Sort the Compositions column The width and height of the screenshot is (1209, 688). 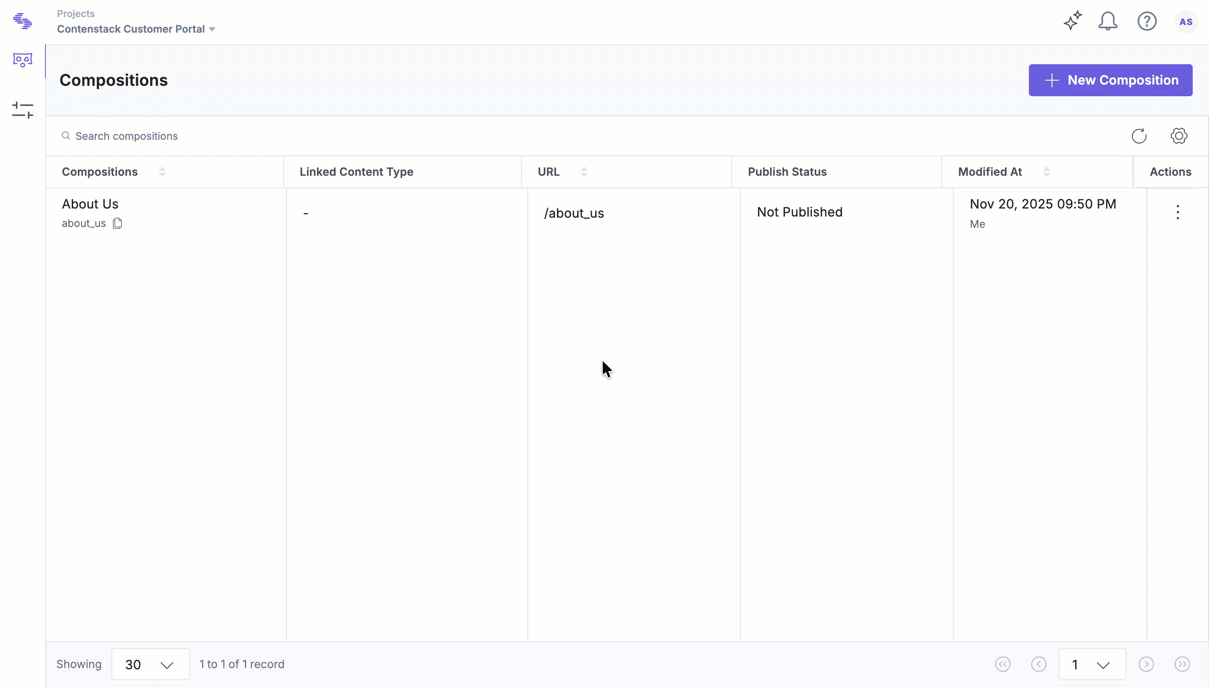[x=162, y=171]
